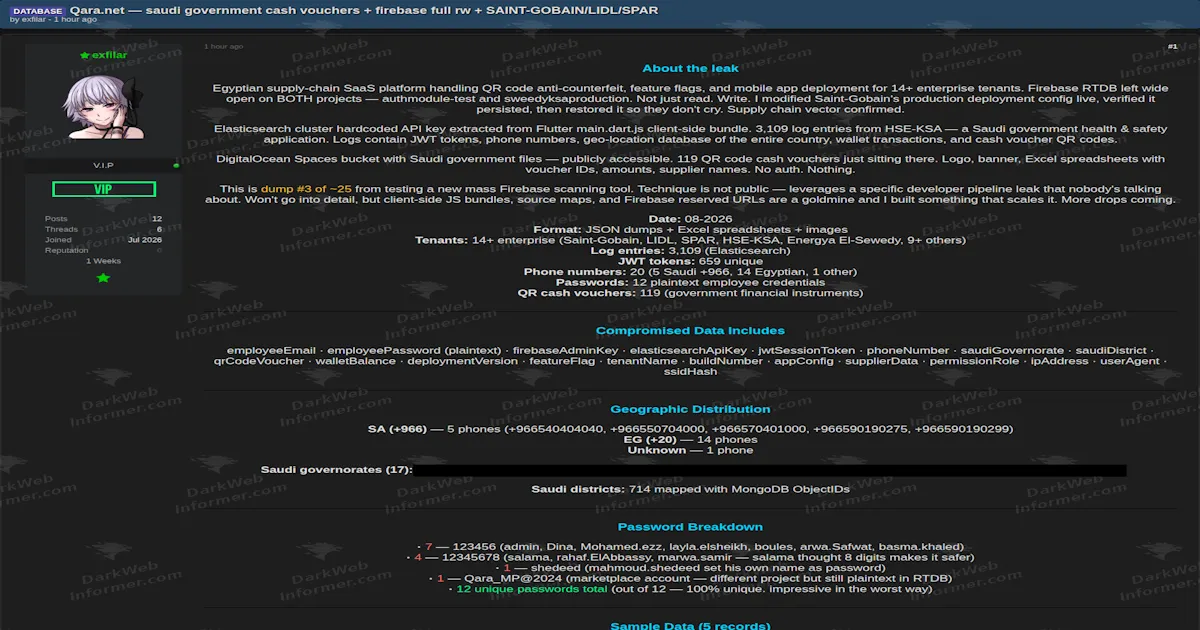Click the green '12 unique passwords total' text
The height and width of the screenshot is (630, 1200).
coord(531,589)
